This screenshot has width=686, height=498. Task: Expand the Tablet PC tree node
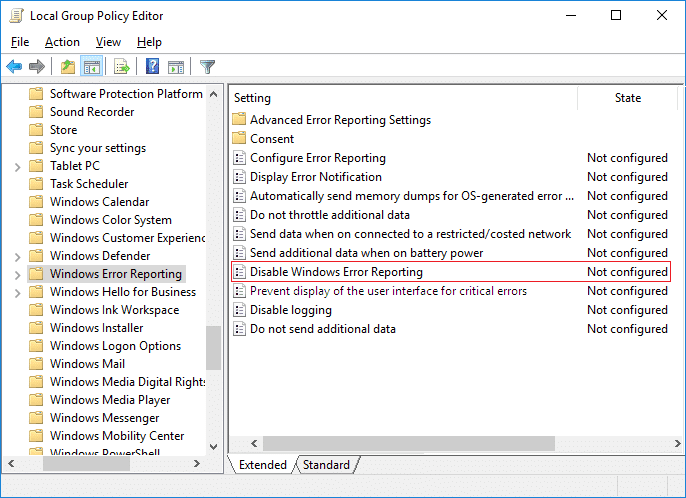point(18,167)
